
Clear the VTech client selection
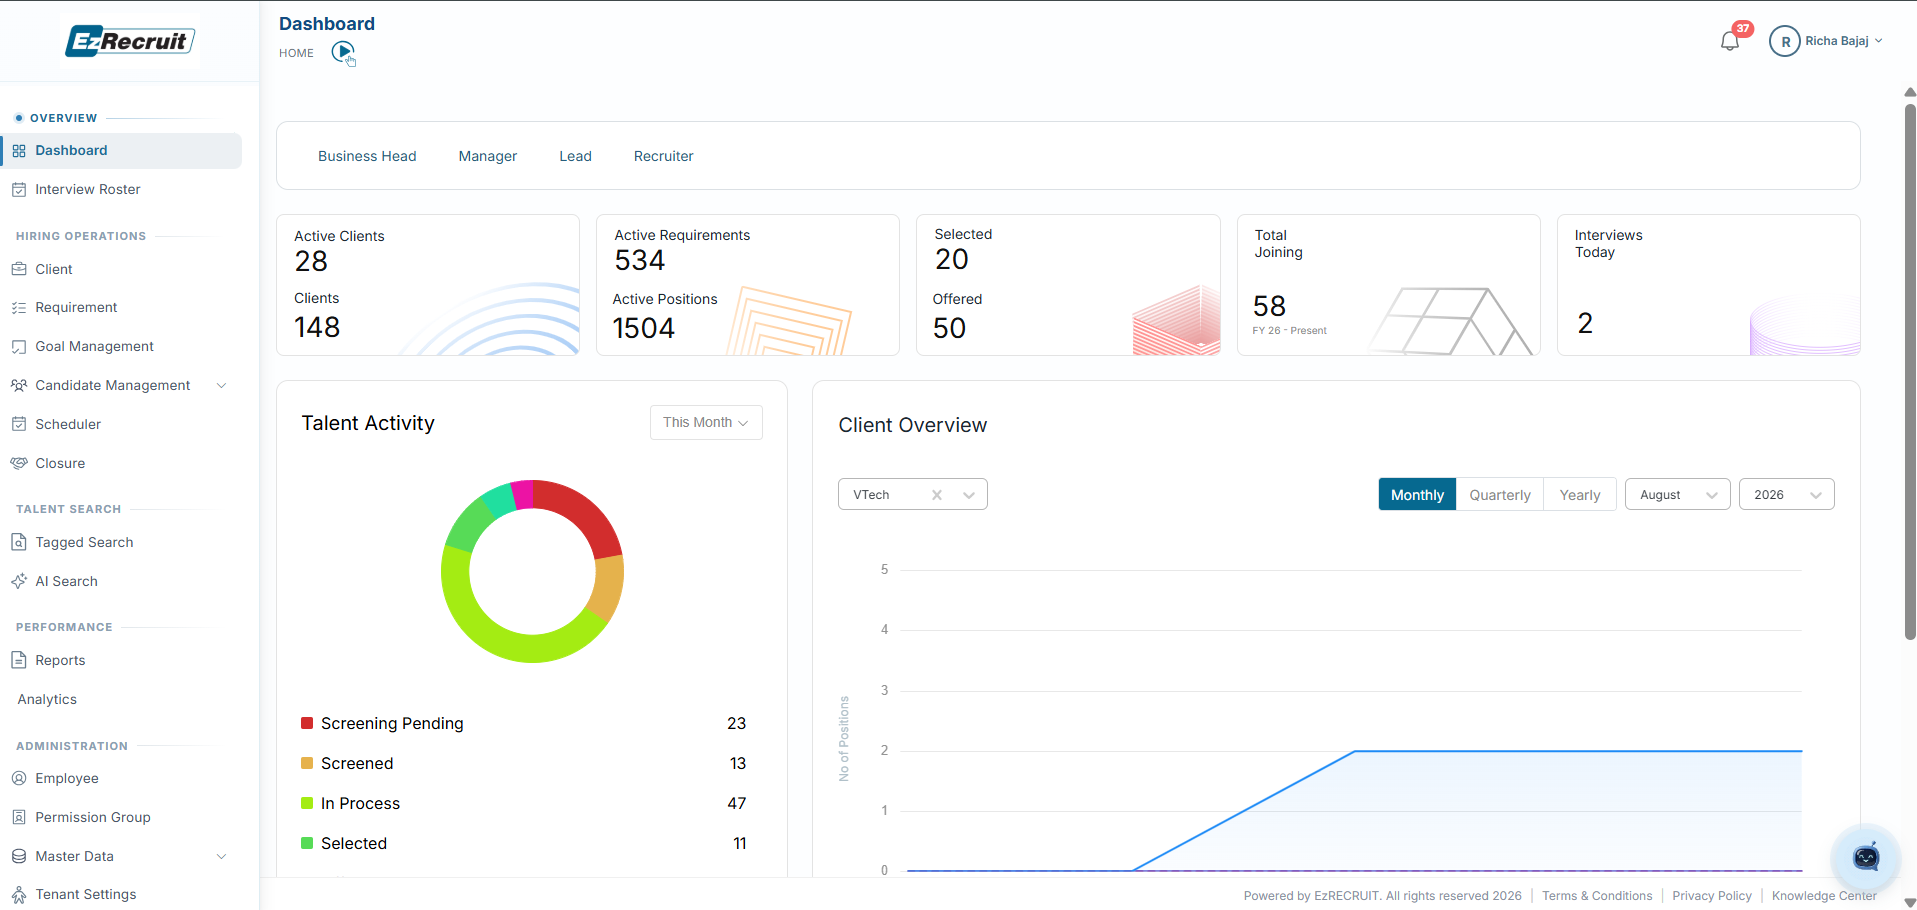click(937, 495)
